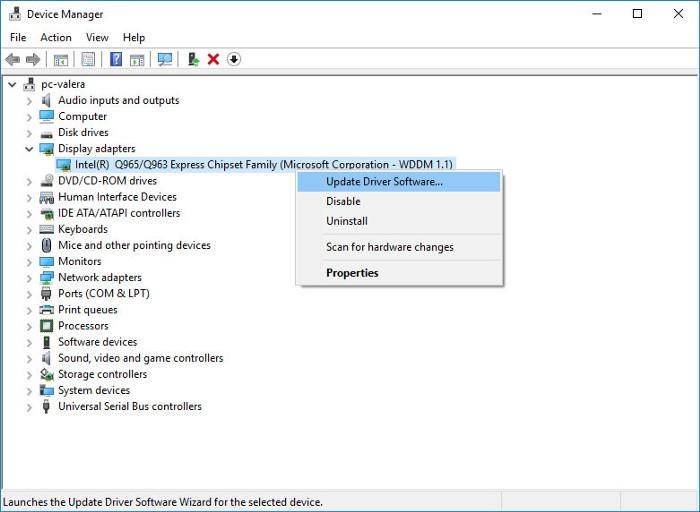Click the Processors chip icon
This screenshot has height=512, width=700.
46,326
